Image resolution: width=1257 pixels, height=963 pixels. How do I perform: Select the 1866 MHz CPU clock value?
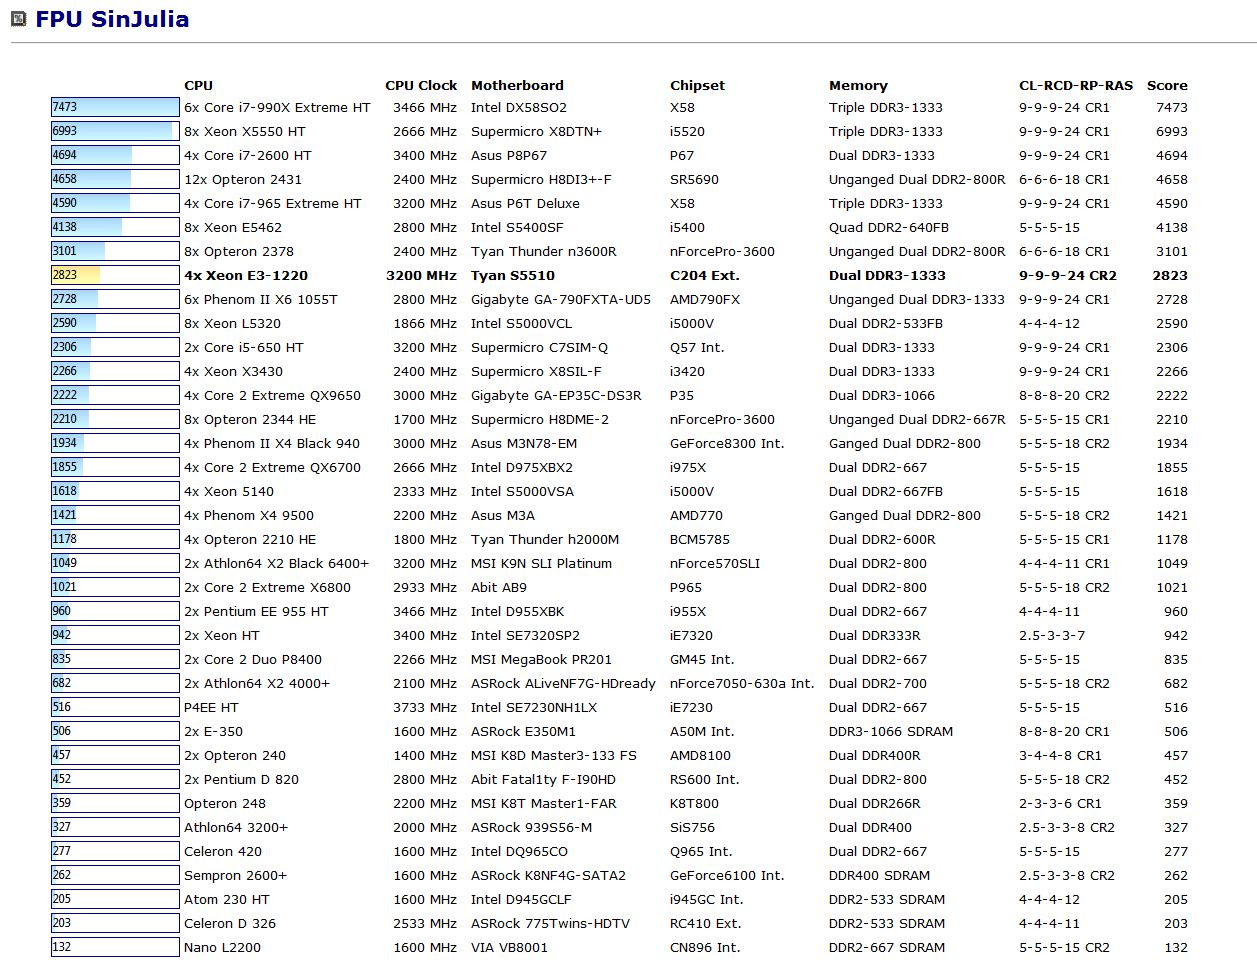coord(425,323)
